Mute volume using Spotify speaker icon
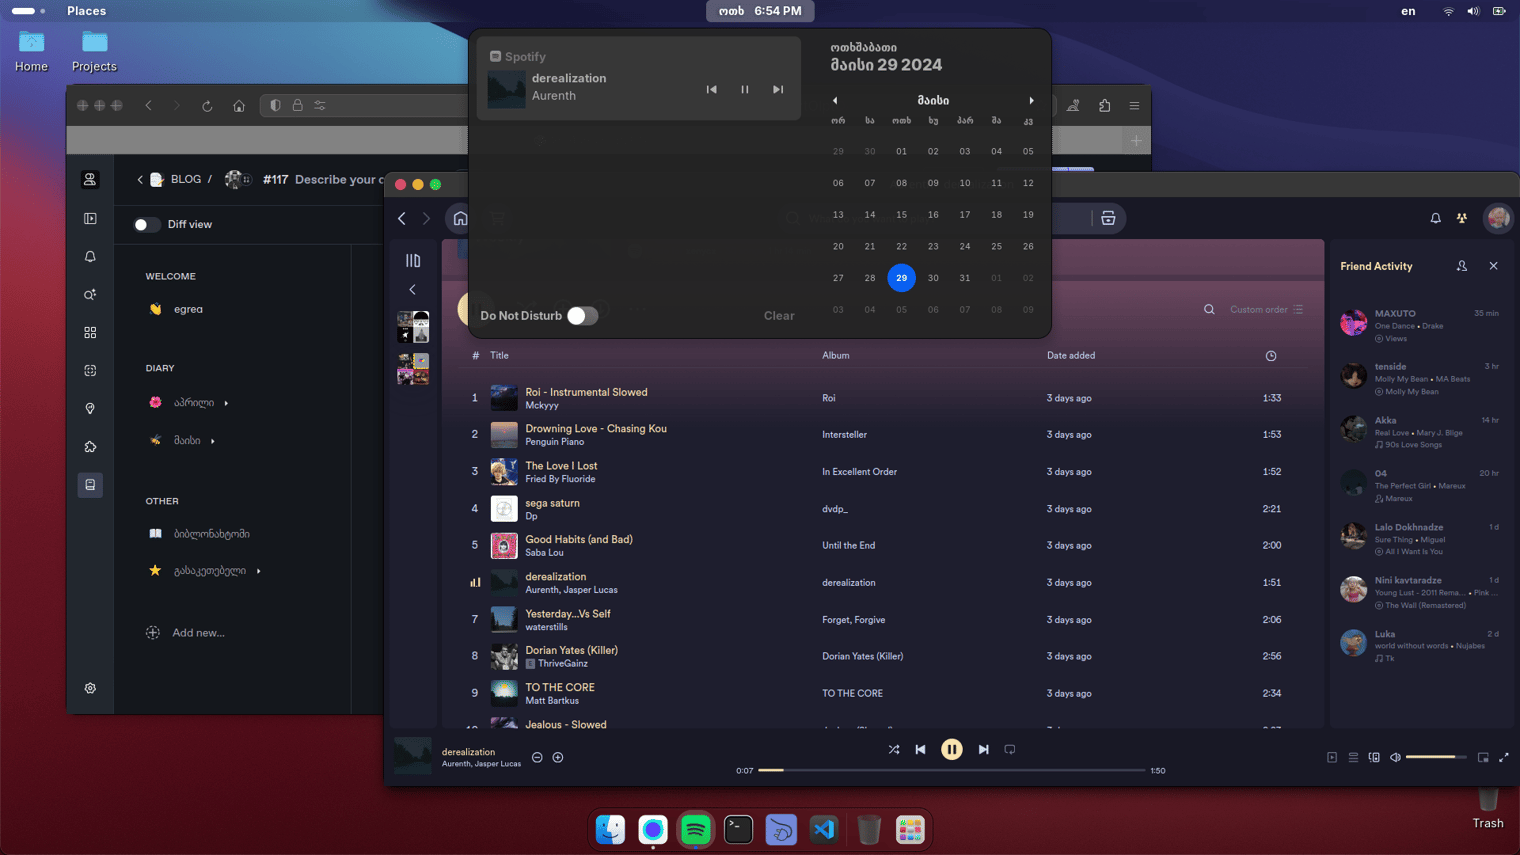1520x855 pixels. (1395, 757)
